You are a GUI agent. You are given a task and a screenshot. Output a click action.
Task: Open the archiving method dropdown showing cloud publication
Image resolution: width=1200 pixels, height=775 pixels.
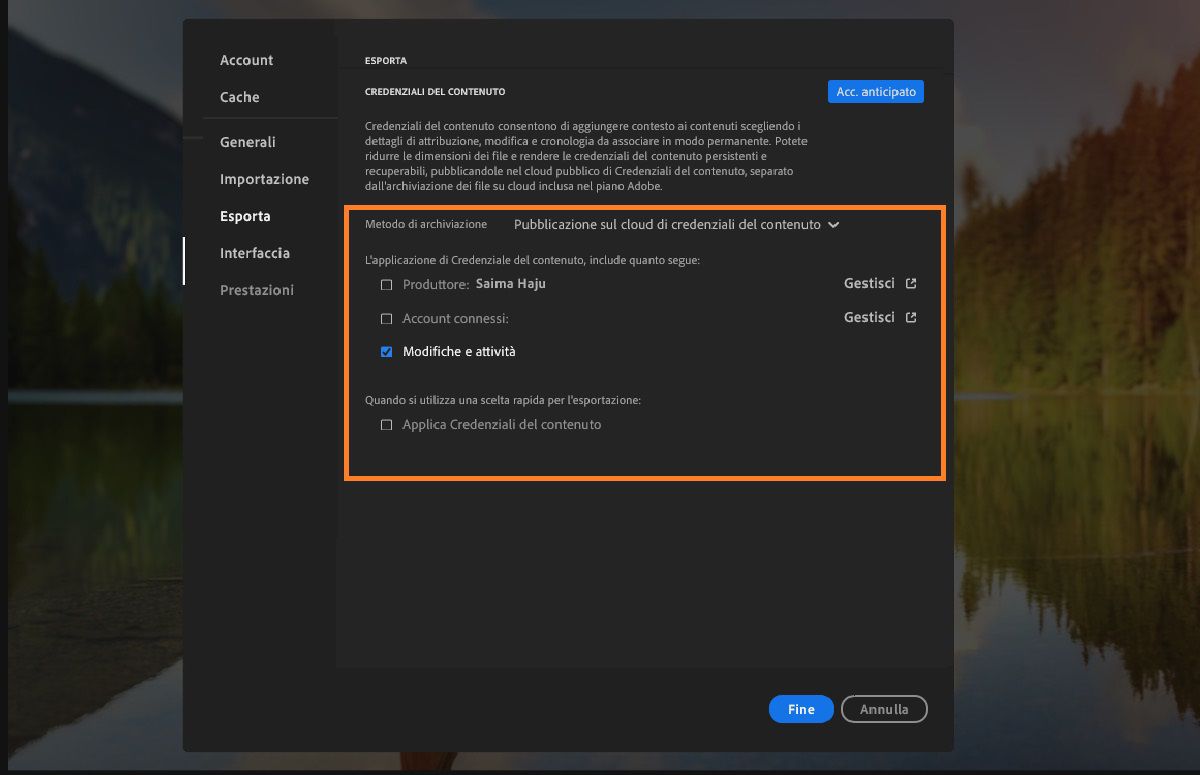pyautogui.click(x=674, y=224)
